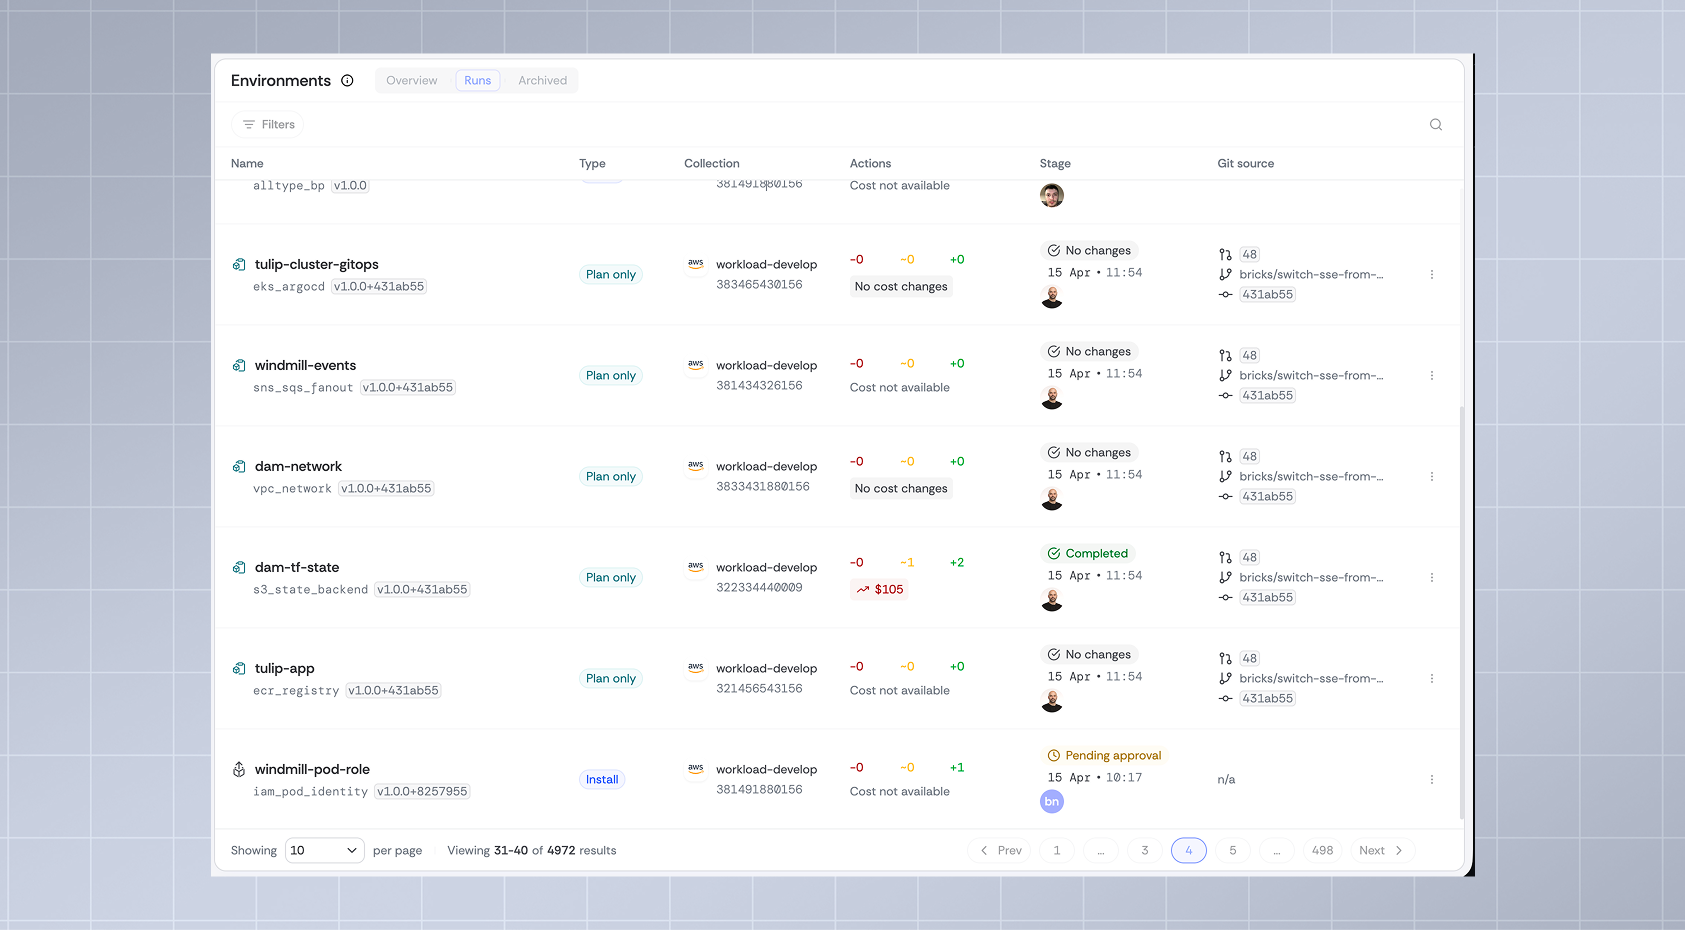Open row menu for tulip-app
The width and height of the screenshot is (1686, 930).
pyautogui.click(x=1432, y=679)
